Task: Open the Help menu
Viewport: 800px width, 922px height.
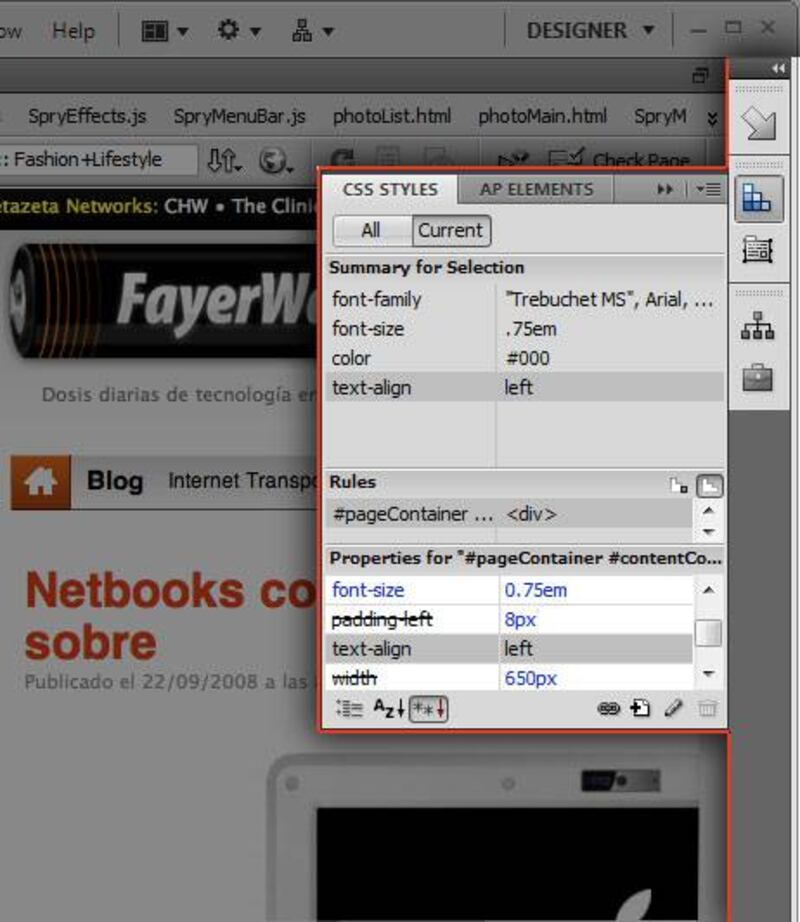Action: click(73, 31)
